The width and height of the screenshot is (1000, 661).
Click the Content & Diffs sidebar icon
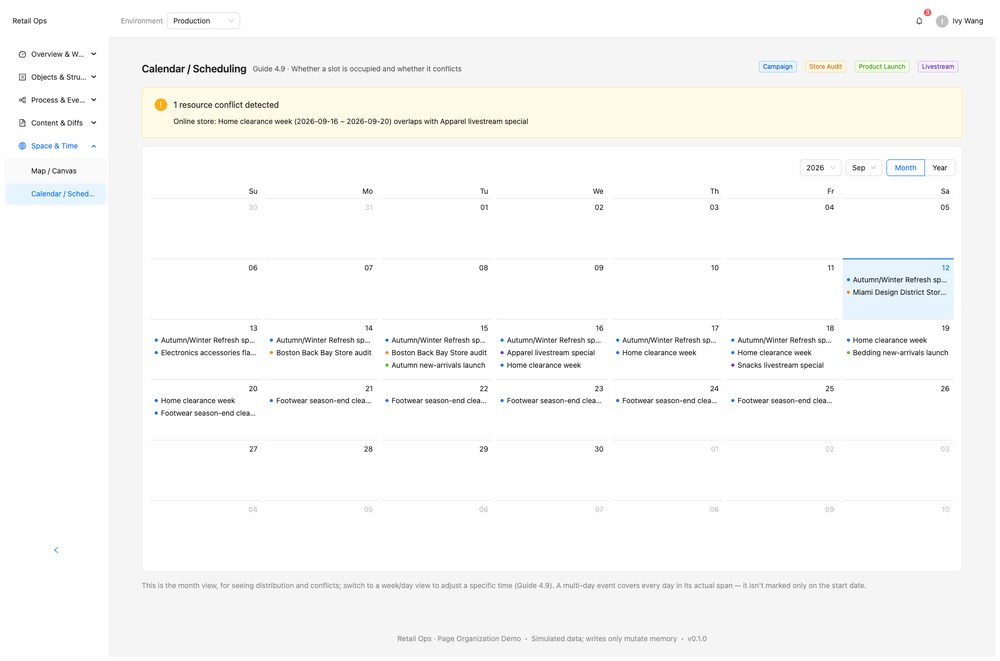click(x=22, y=123)
